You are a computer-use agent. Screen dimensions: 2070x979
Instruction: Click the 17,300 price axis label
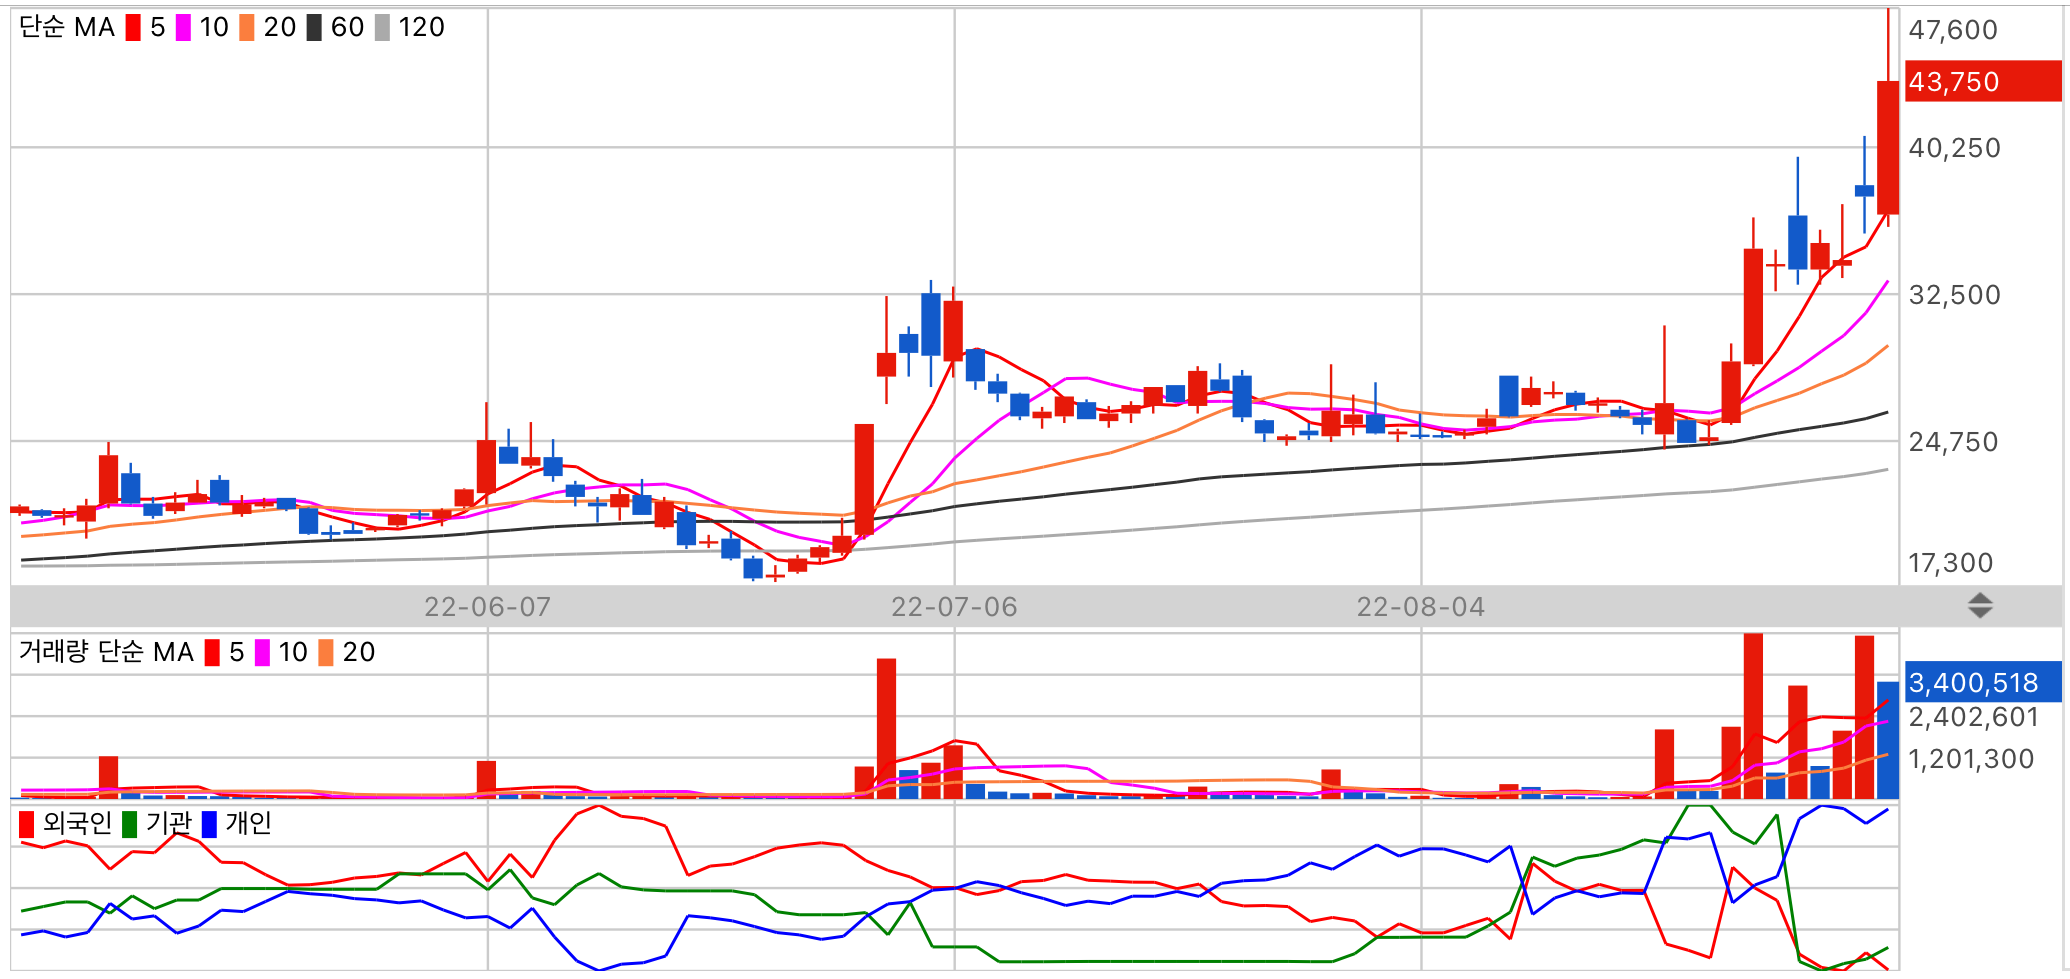point(1951,563)
